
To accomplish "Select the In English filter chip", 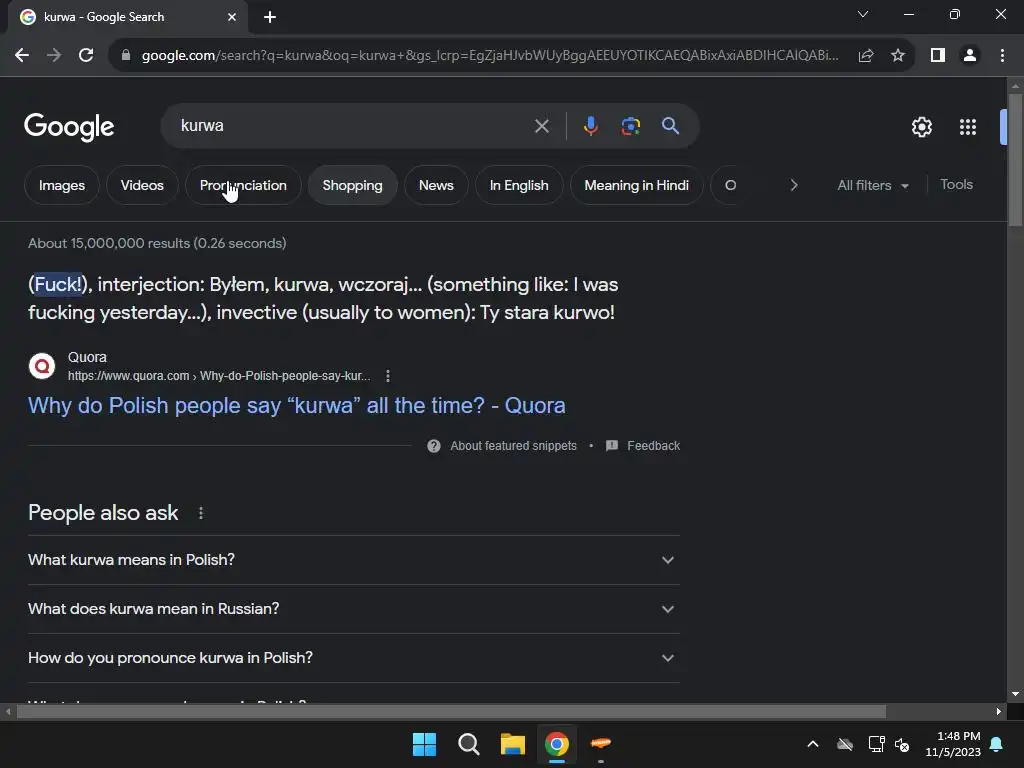I will pos(519,185).
